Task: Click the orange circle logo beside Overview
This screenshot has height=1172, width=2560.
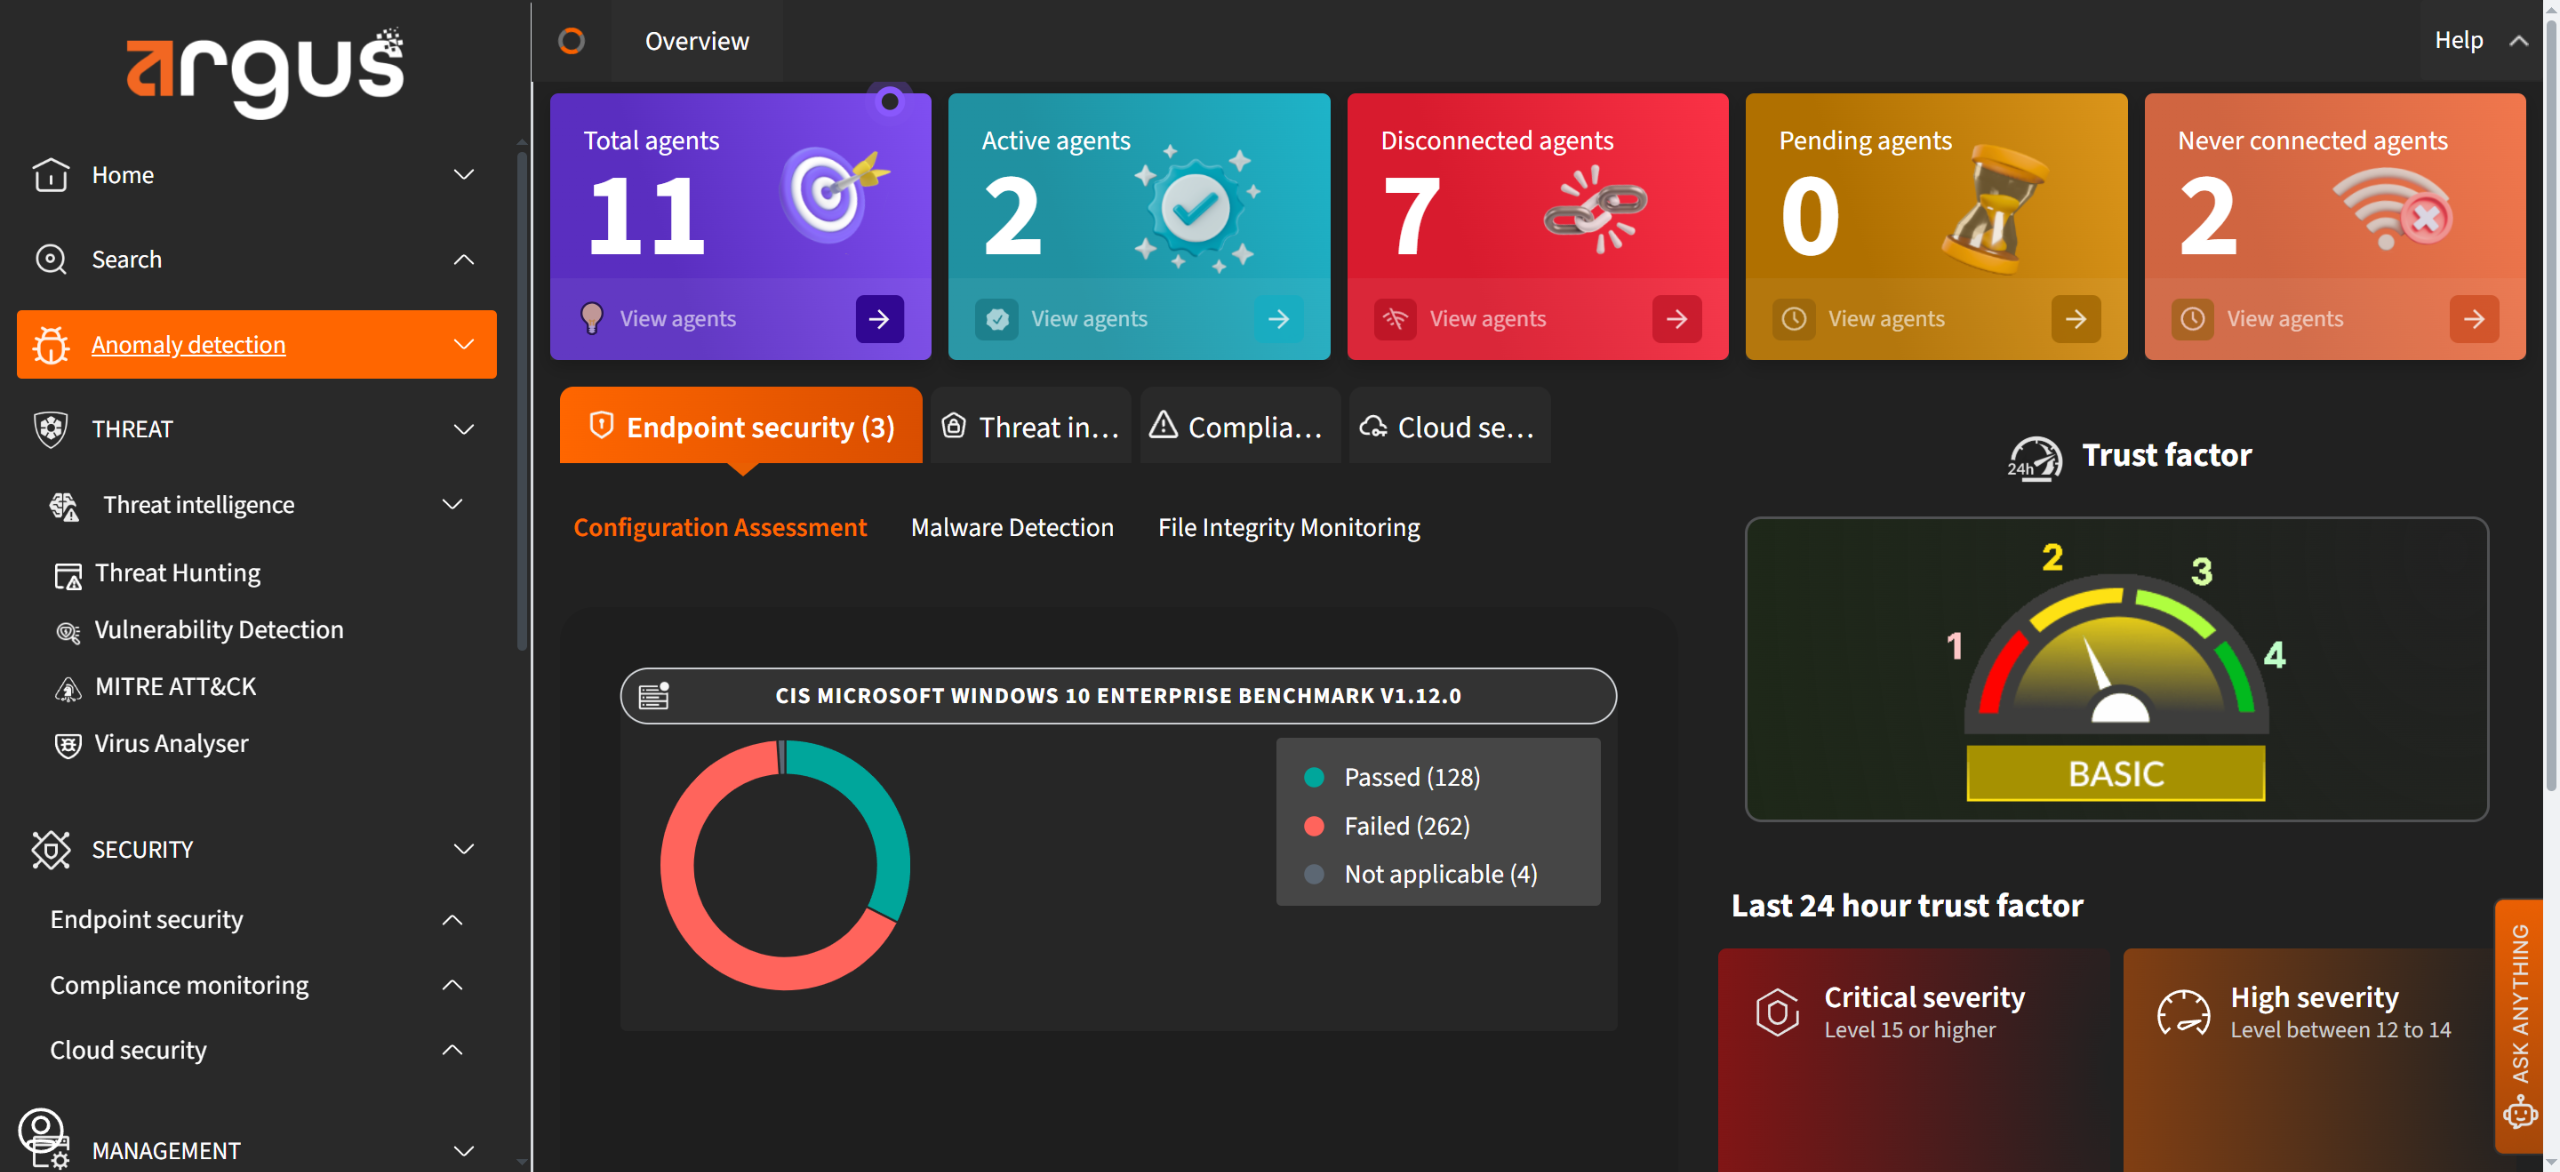Action: tap(571, 41)
